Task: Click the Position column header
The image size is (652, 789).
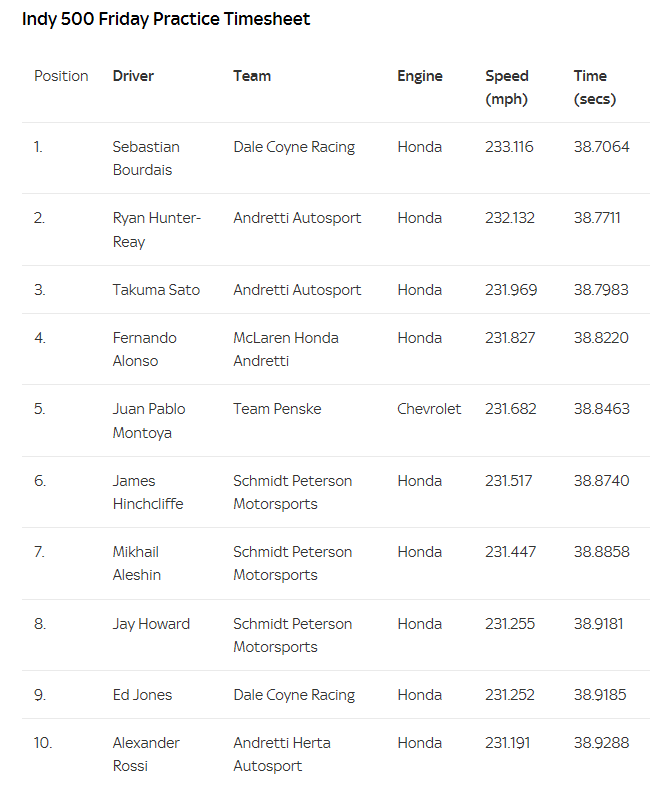Action: tap(61, 76)
